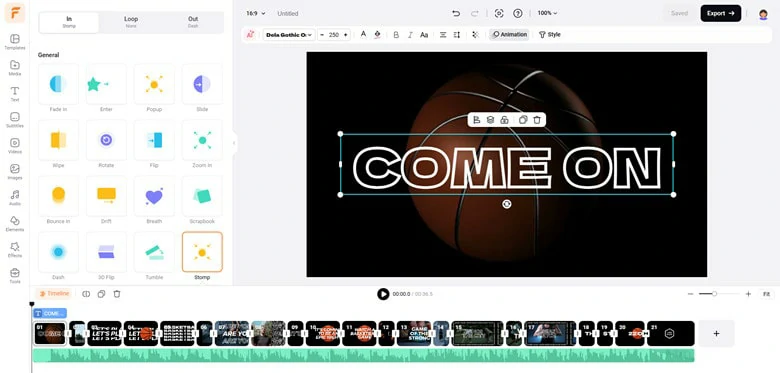Open the user profile avatar
Screen dimensions: 780x373
(763, 14)
